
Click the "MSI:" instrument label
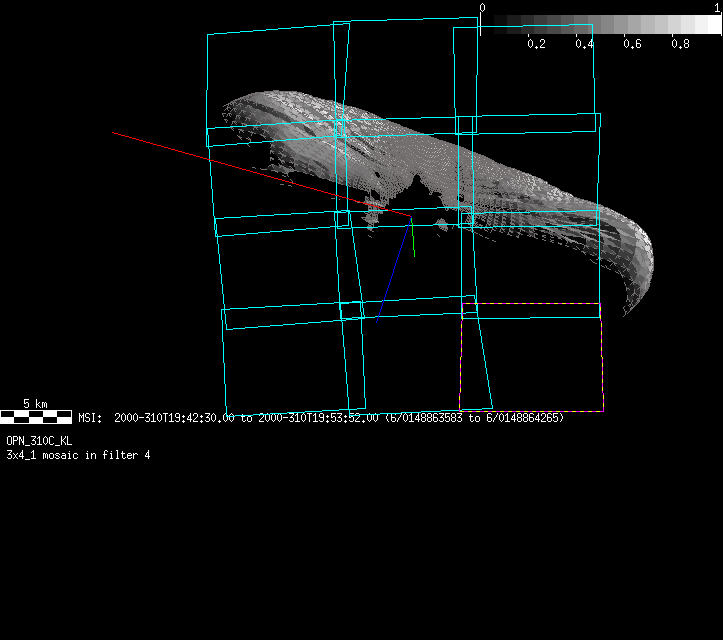pyautogui.click(x=91, y=417)
